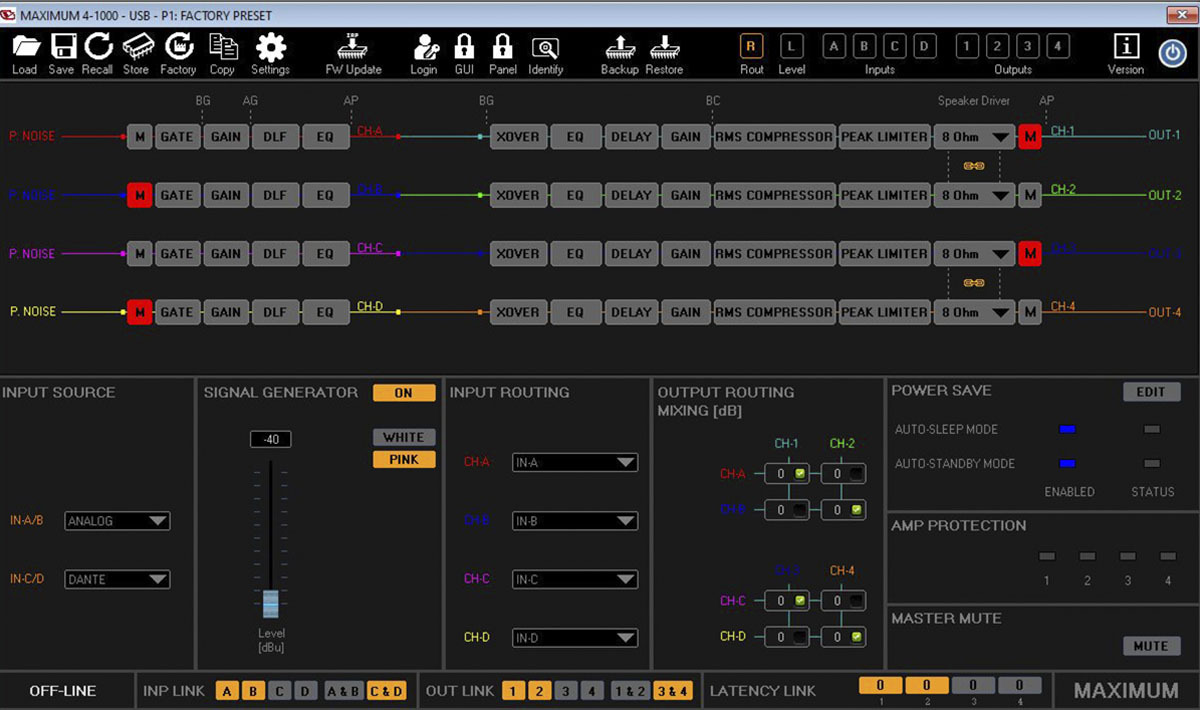Open the Settings gear icon
The image size is (1200, 710).
point(270,47)
